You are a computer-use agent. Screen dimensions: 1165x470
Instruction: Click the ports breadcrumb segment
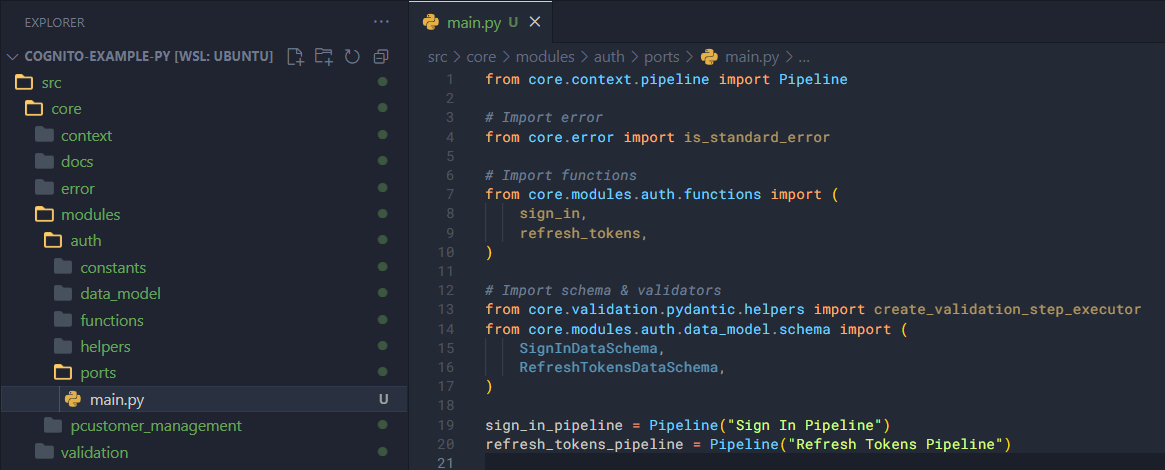pos(661,57)
